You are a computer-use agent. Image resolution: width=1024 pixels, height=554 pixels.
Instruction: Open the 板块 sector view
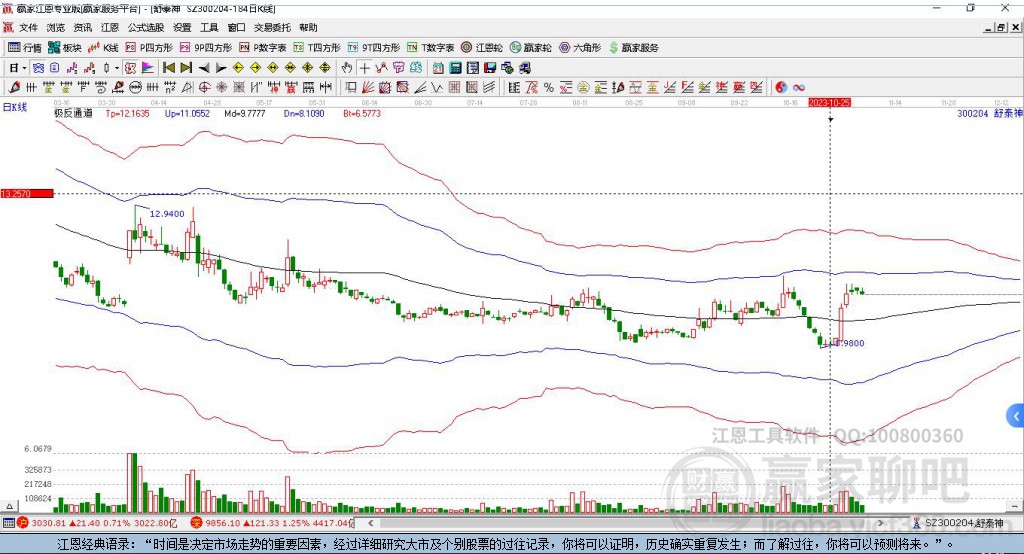(65, 48)
